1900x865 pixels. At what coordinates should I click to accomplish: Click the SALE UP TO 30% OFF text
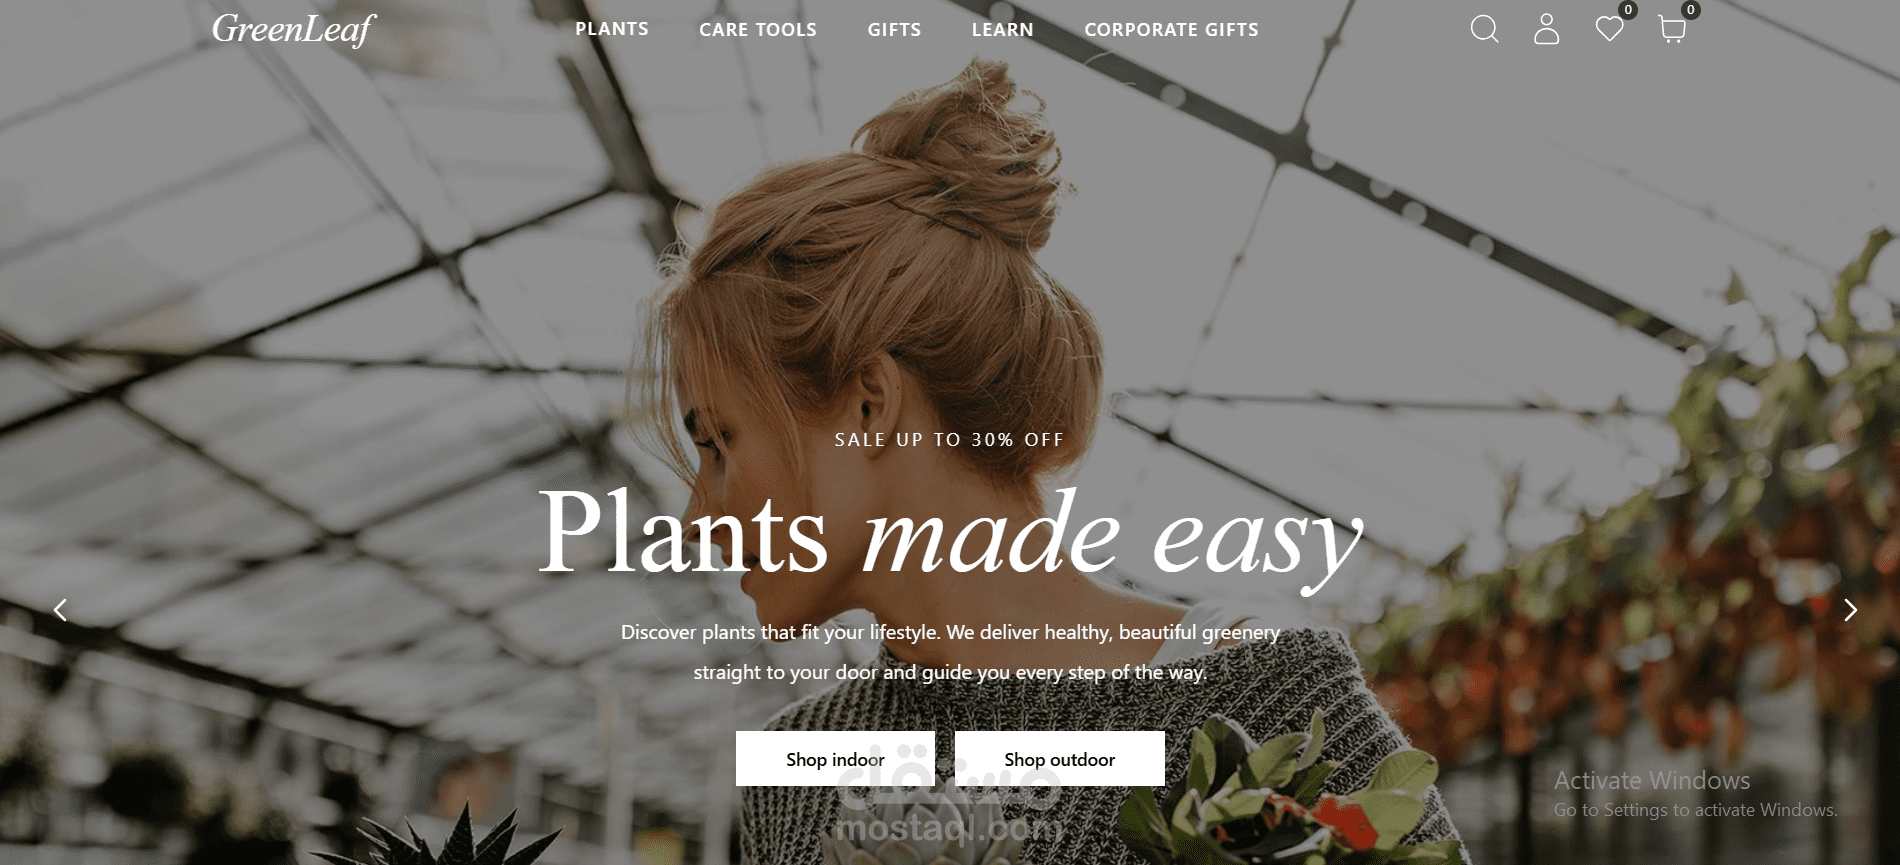pyautogui.click(x=950, y=440)
